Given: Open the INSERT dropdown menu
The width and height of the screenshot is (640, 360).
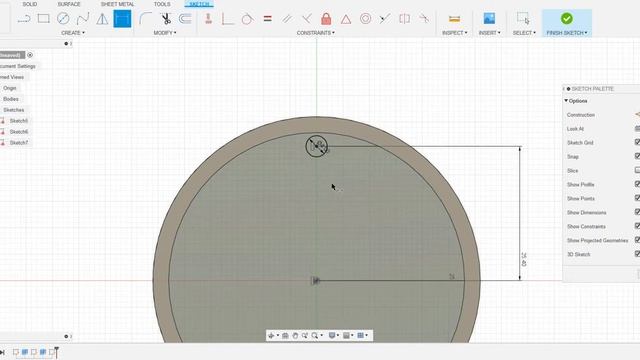Looking at the screenshot, I should tap(489, 33).
